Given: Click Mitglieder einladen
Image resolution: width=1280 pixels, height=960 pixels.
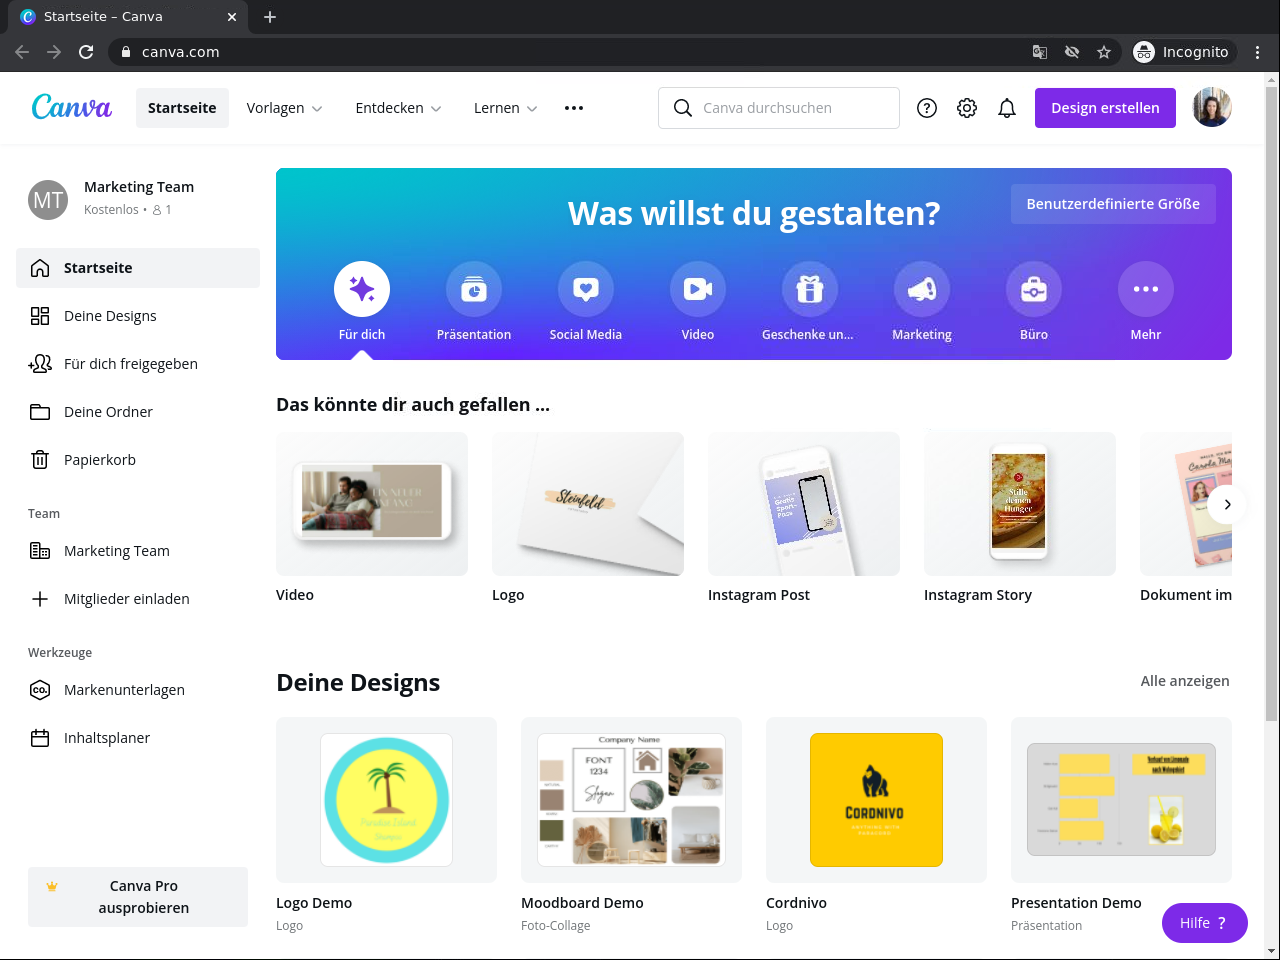Looking at the screenshot, I should 138,599.
